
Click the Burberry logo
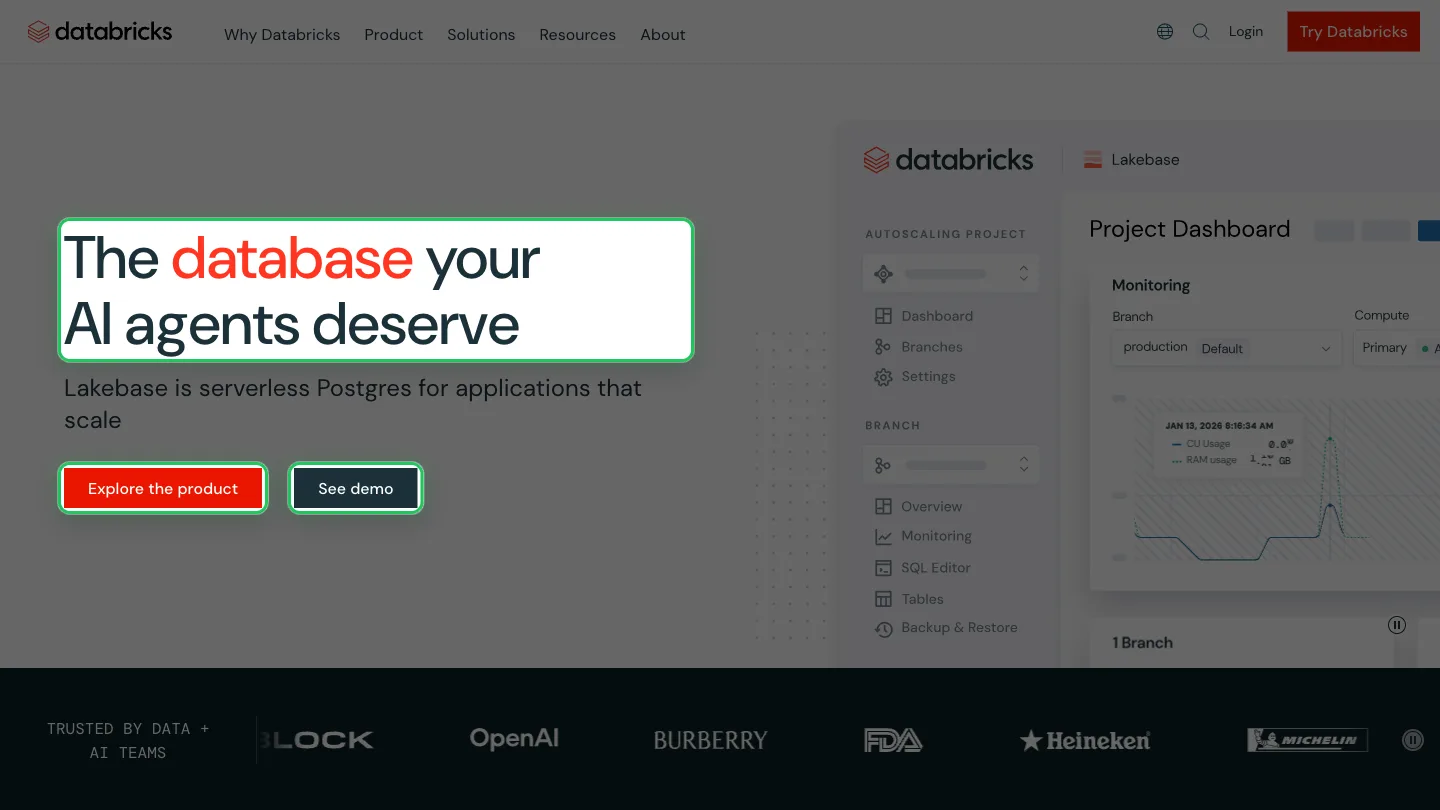pyautogui.click(x=710, y=741)
